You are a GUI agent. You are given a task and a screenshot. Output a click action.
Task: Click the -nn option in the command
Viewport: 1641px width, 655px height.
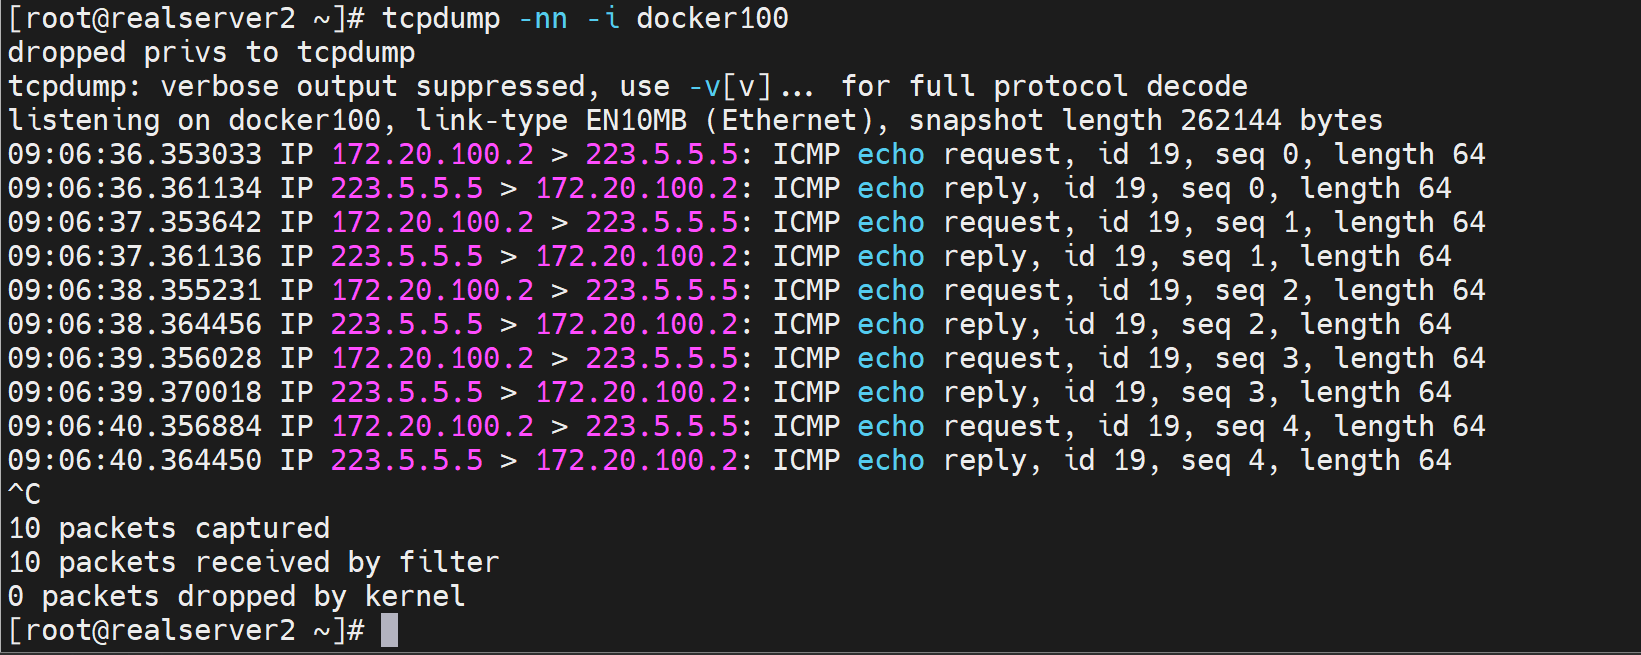coord(542,18)
